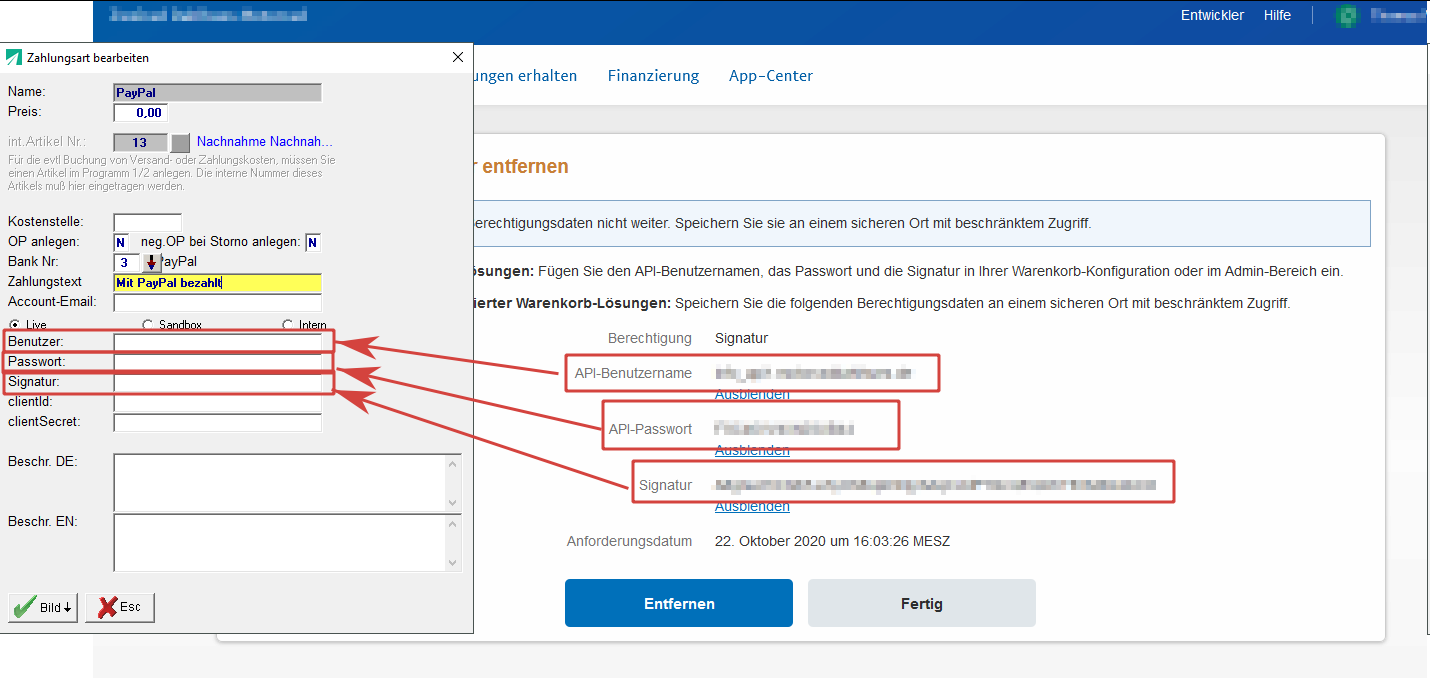Click the Signatur input field
The image size is (1430, 678).
218,382
